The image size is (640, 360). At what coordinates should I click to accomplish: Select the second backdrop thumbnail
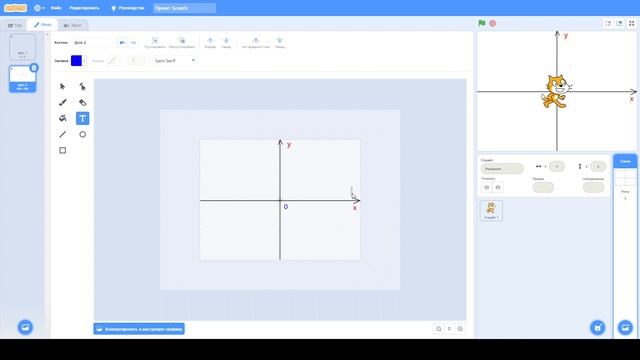click(22, 79)
